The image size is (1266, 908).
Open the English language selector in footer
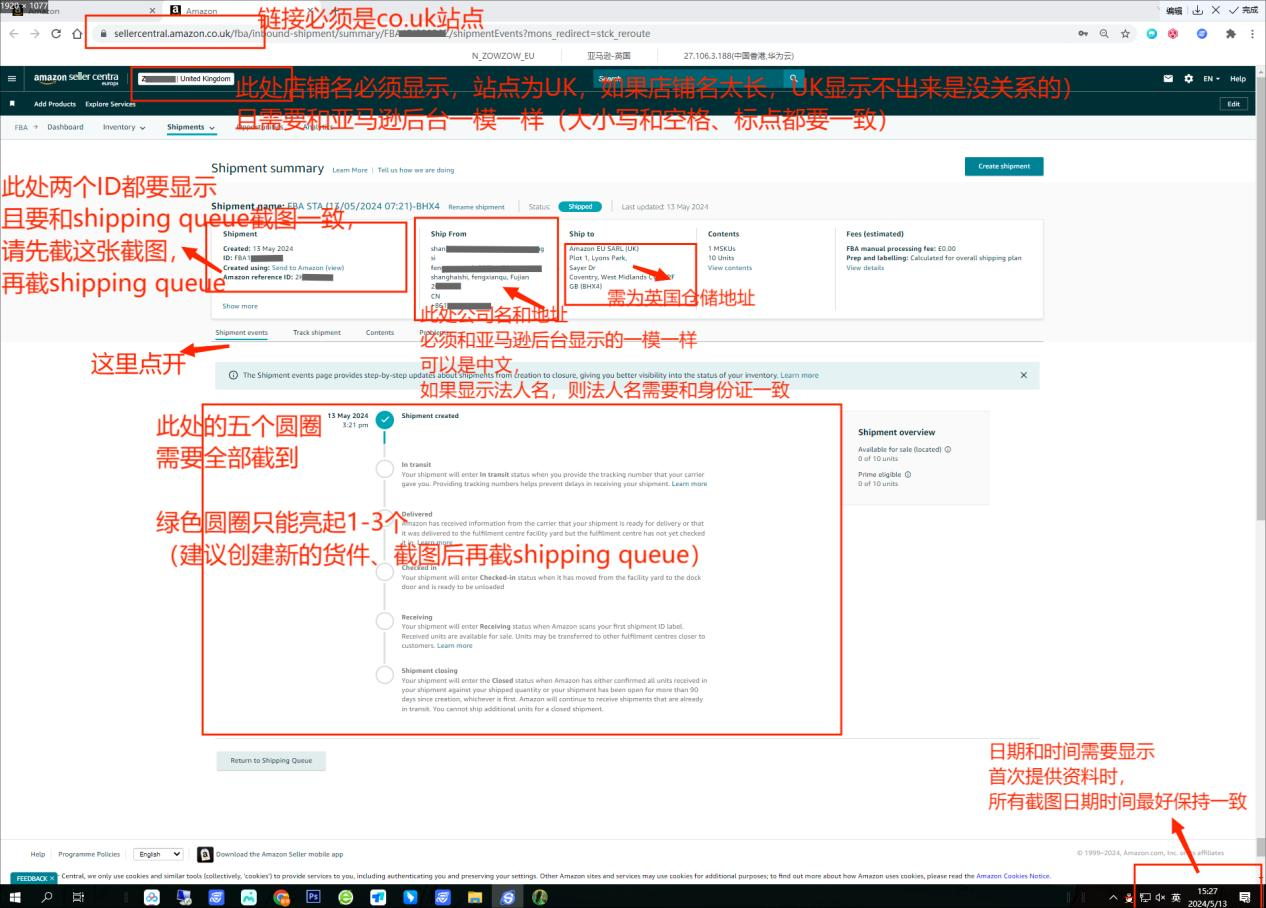[159, 854]
